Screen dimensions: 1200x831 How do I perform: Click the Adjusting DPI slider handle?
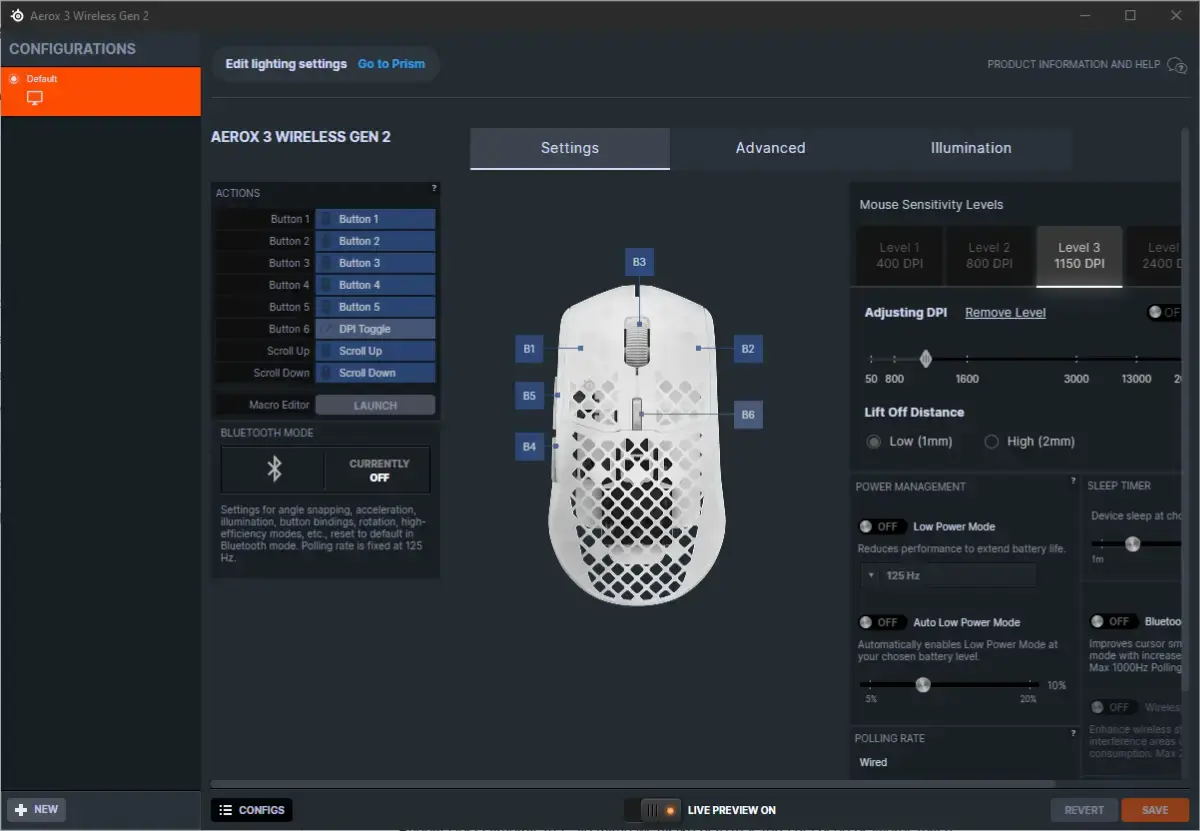(x=926, y=358)
